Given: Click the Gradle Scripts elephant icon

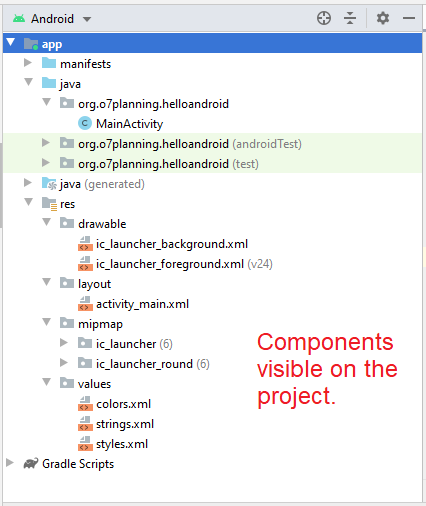Looking at the screenshot, I should tap(31, 464).
